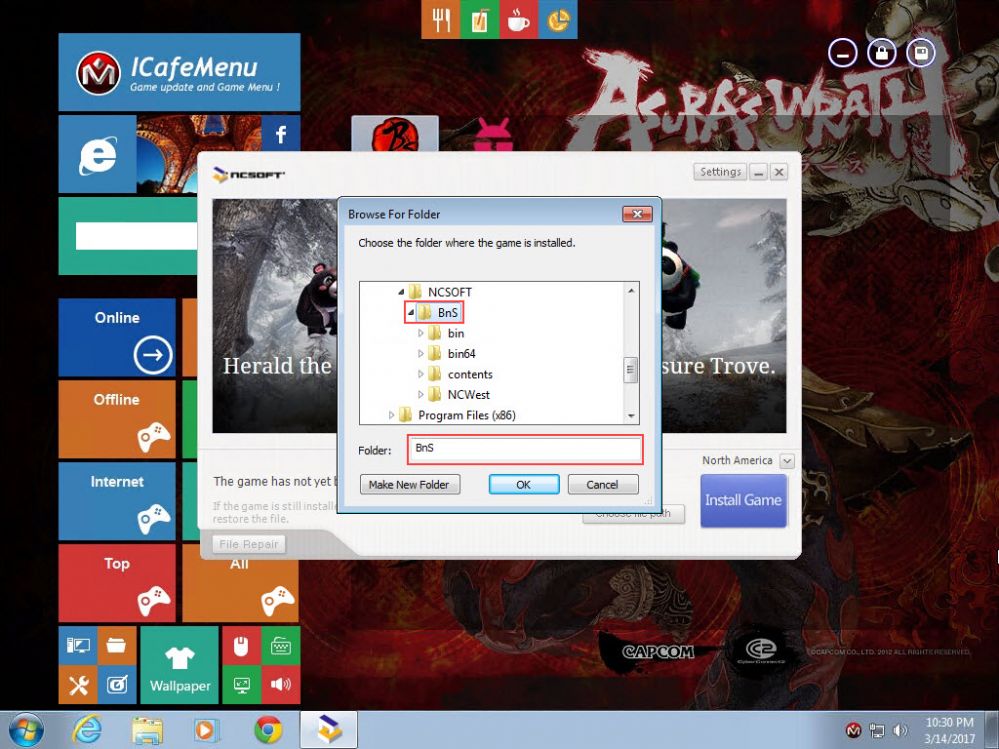The width and height of the screenshot is (999, 749).
Task: Open the speaker volume tile
Action: pos(280,685)
